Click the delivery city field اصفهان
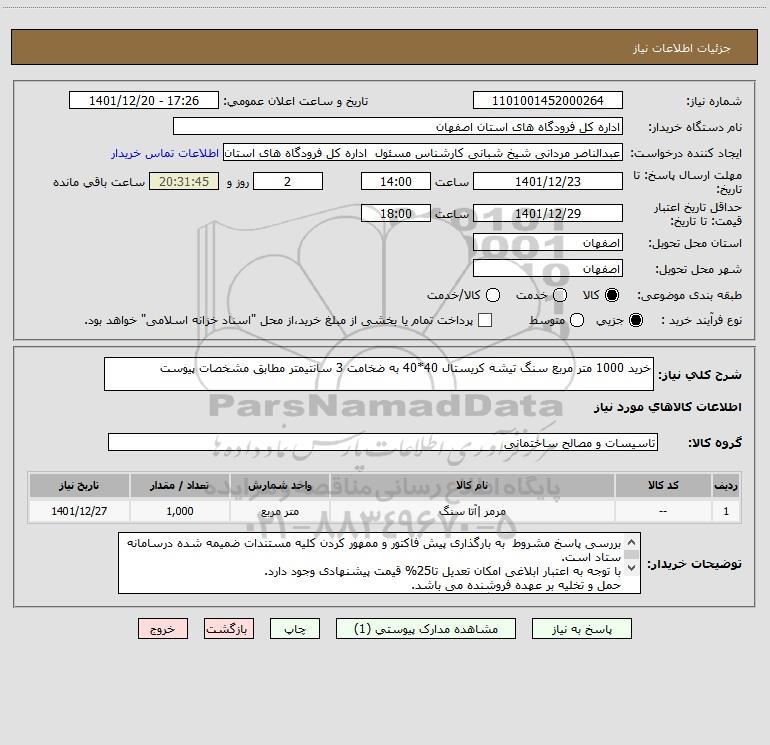The image size is (770, 745). click(x=548, y=269)
